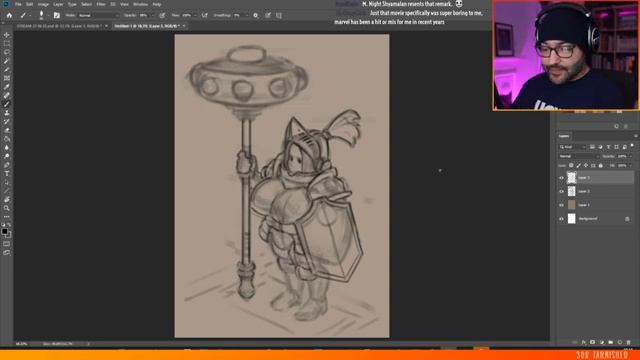Image resolution: width=640 pixels, height=360 pixels.
Task: Select the Dodge tool
Action: click(7, 156)
